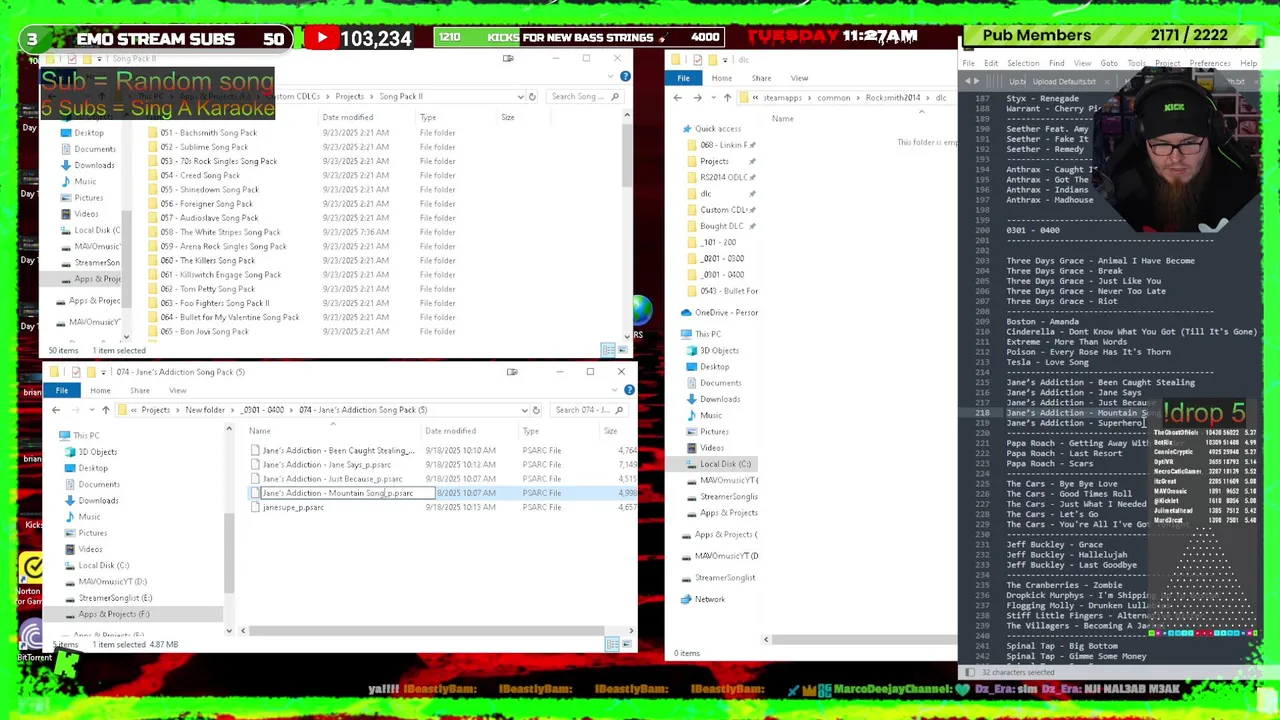Click the _0301 - 0400 breadcrumb
This screenshot has width=1280, height=720.
(263, 410)
